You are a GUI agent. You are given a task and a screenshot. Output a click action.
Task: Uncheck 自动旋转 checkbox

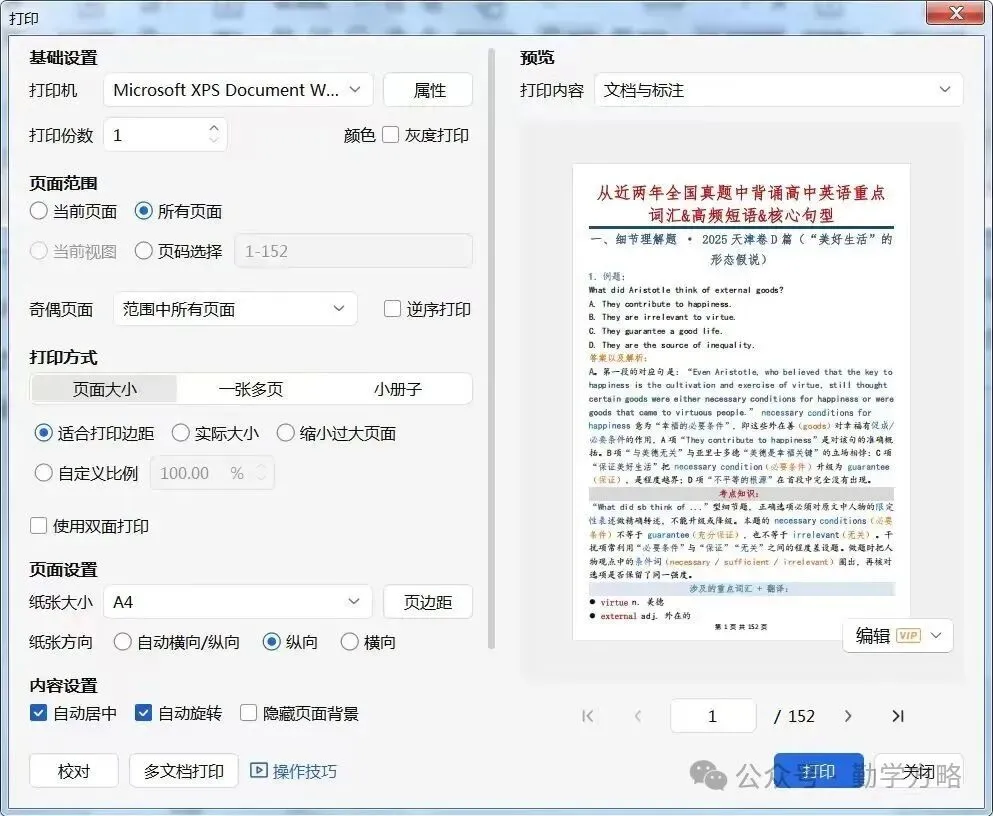(x=144, y=713)
